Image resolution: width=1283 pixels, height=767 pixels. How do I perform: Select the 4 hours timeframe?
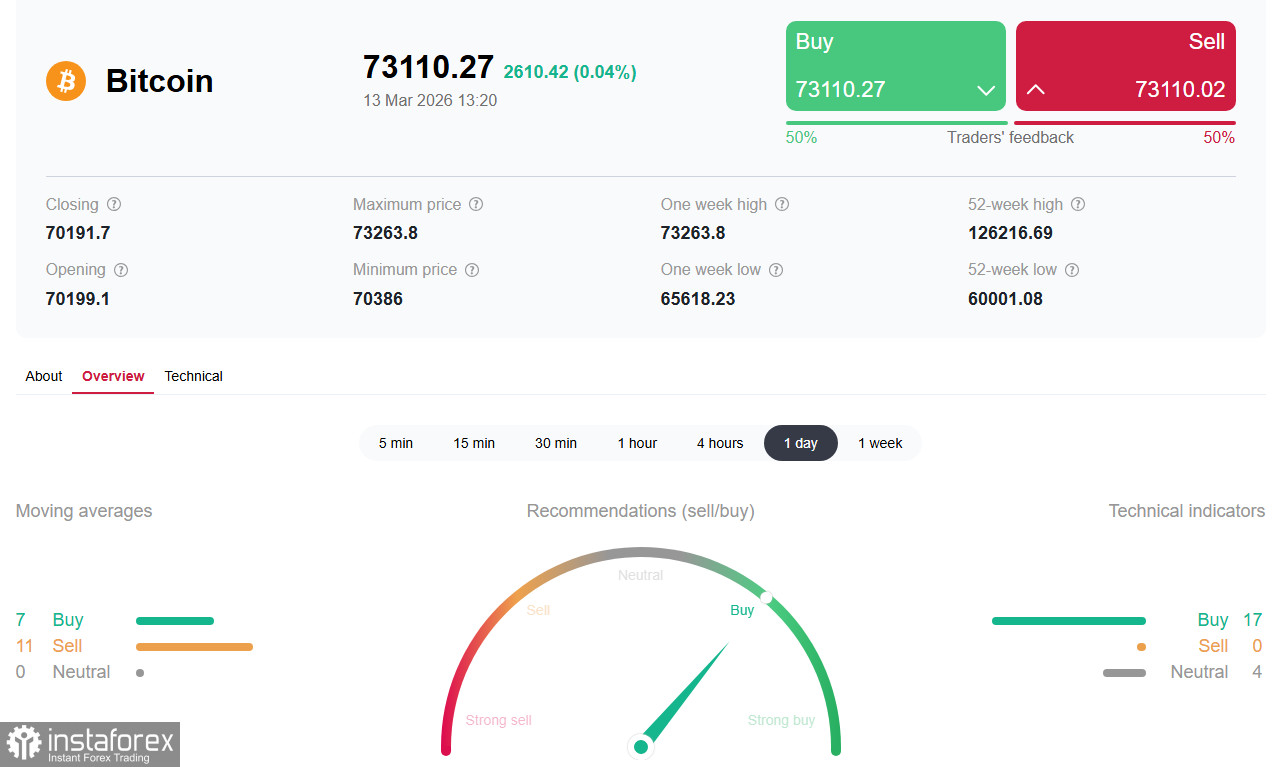(720, 443)
